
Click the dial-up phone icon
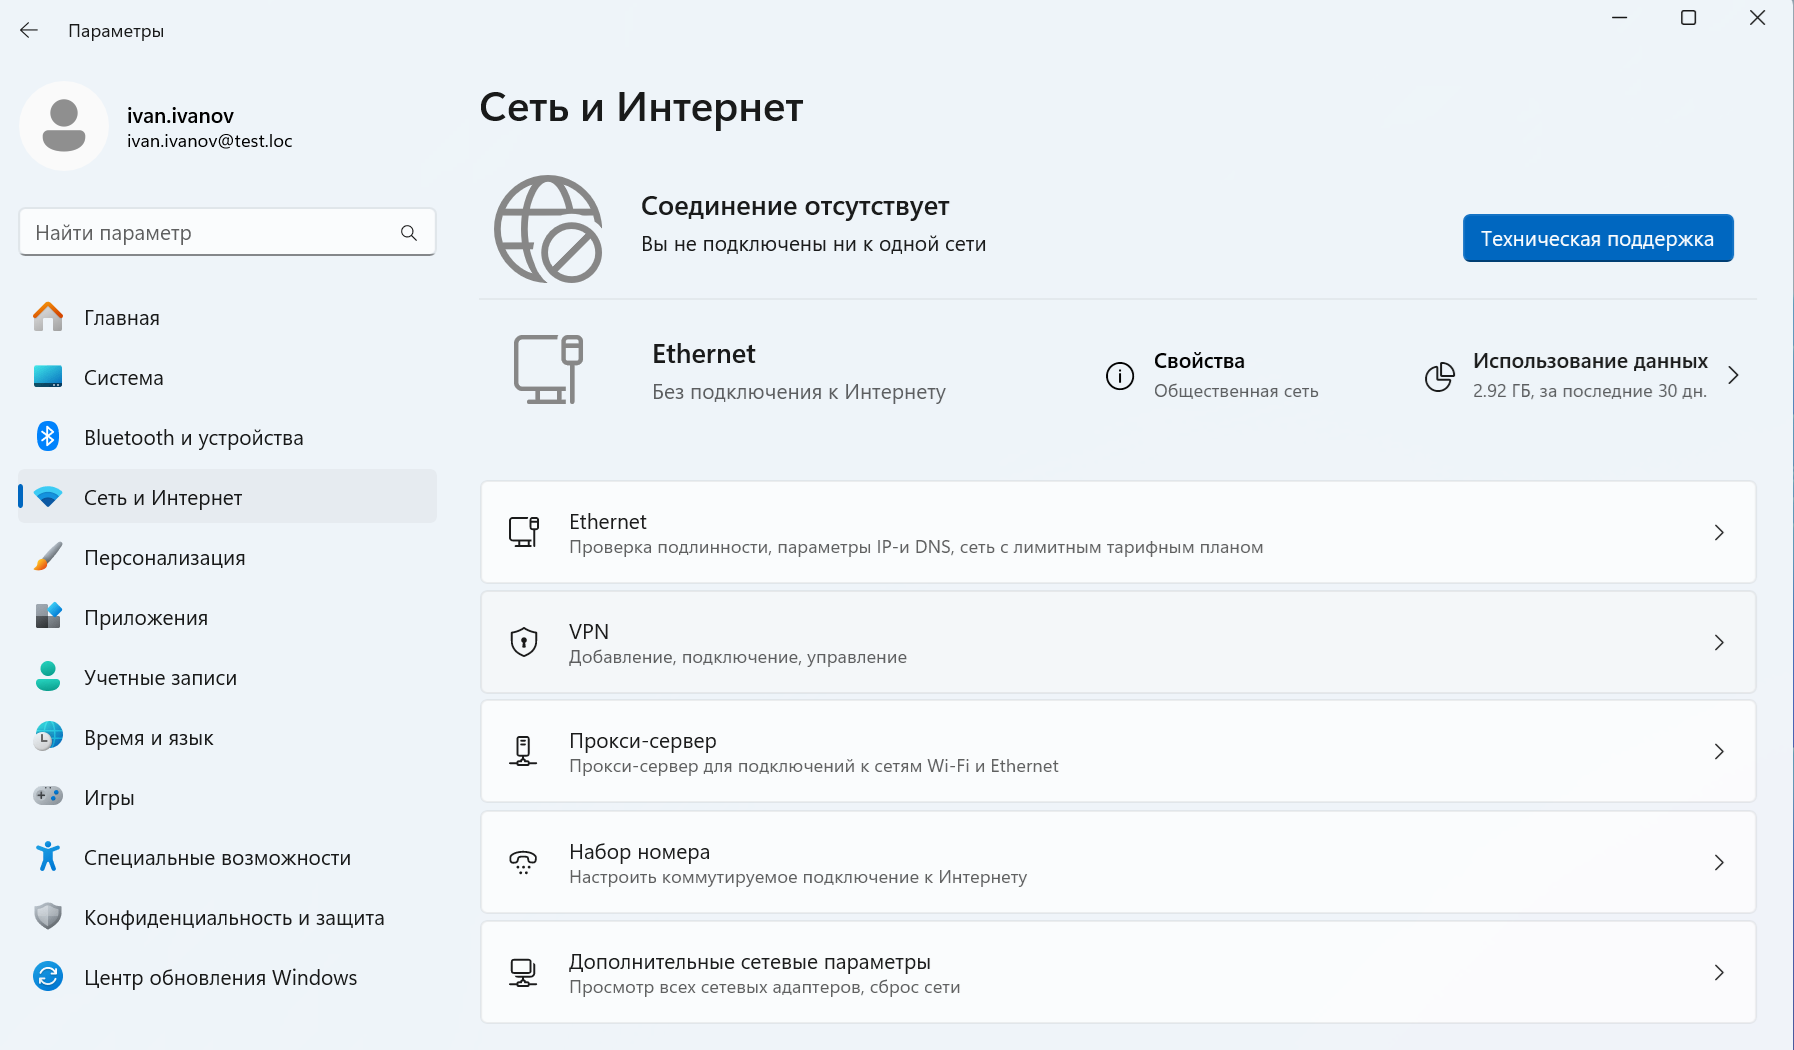(523, 862)
